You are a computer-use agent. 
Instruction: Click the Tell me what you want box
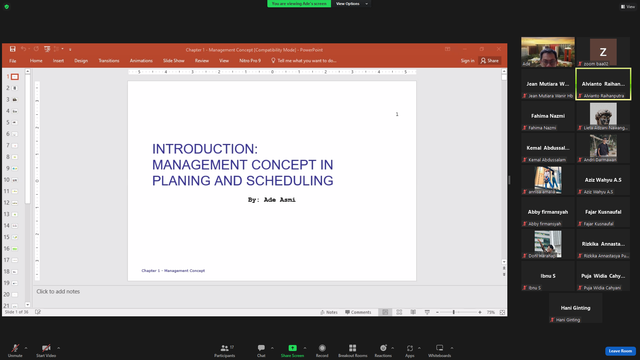[x=304, y=61]
